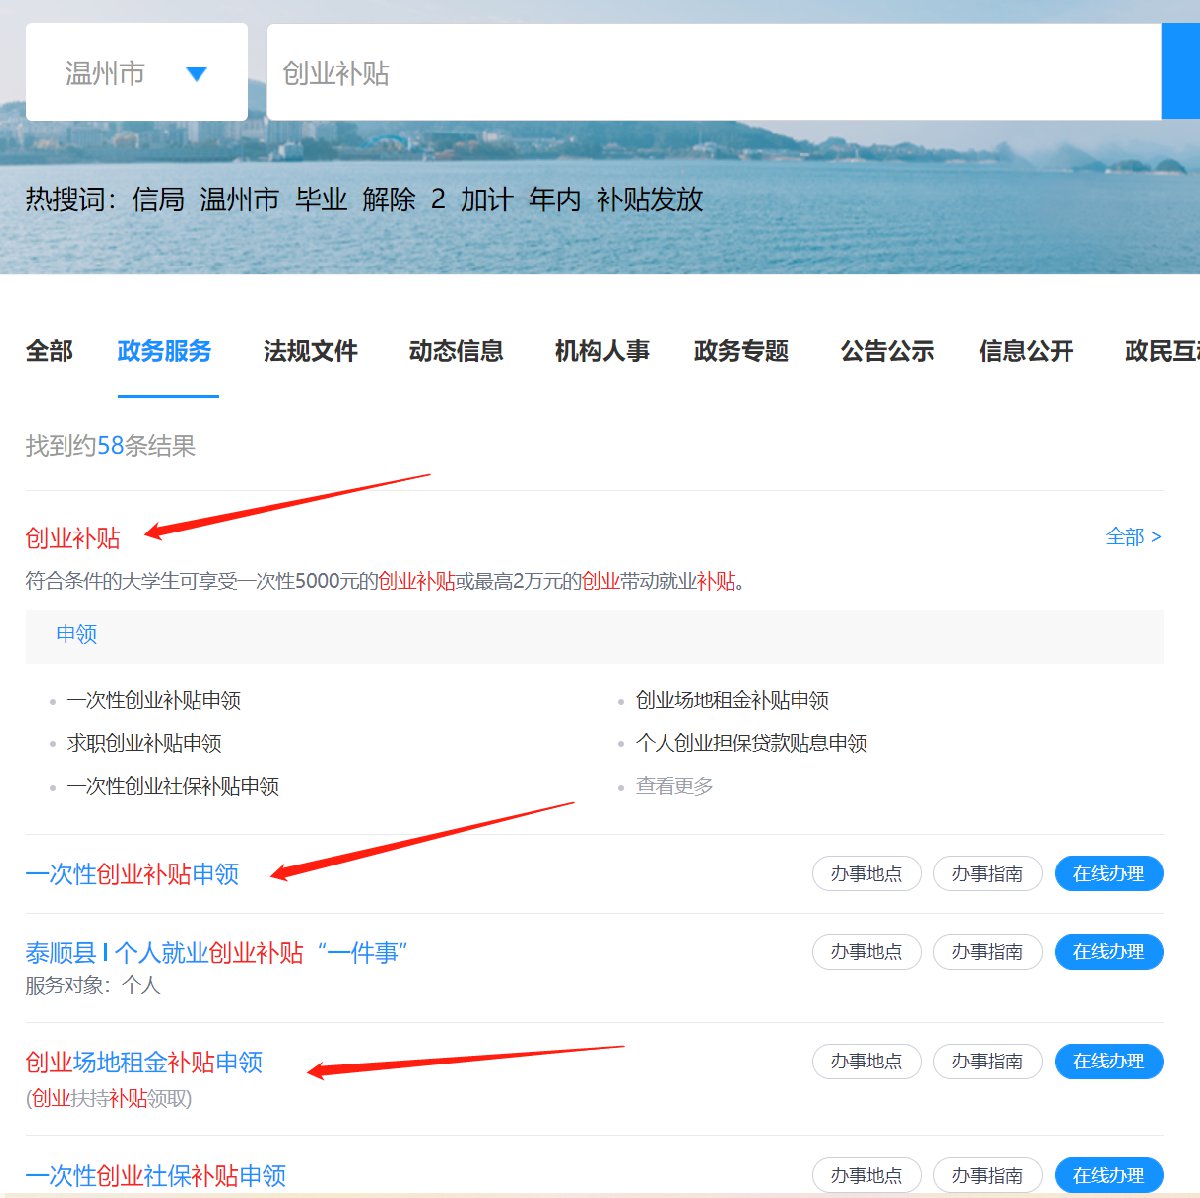This screenshot has height=1198, width=1200.
Task: Open 个人创业担保贷款贴息申领 list item
Action: click(751, 743)
